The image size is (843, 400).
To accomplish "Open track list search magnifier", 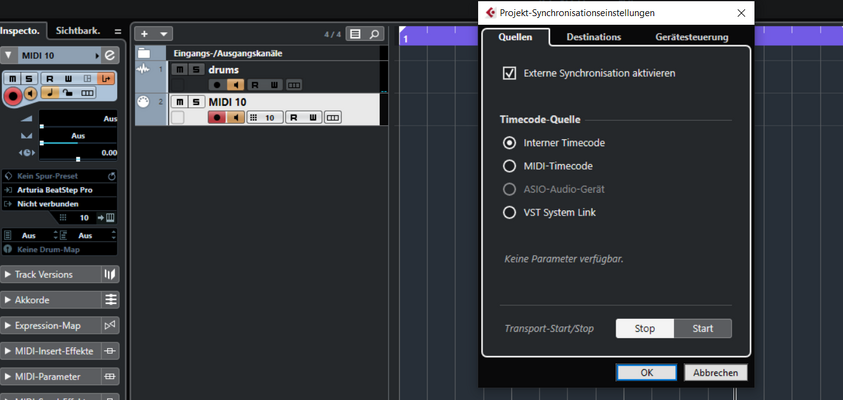I will point(374,34).
